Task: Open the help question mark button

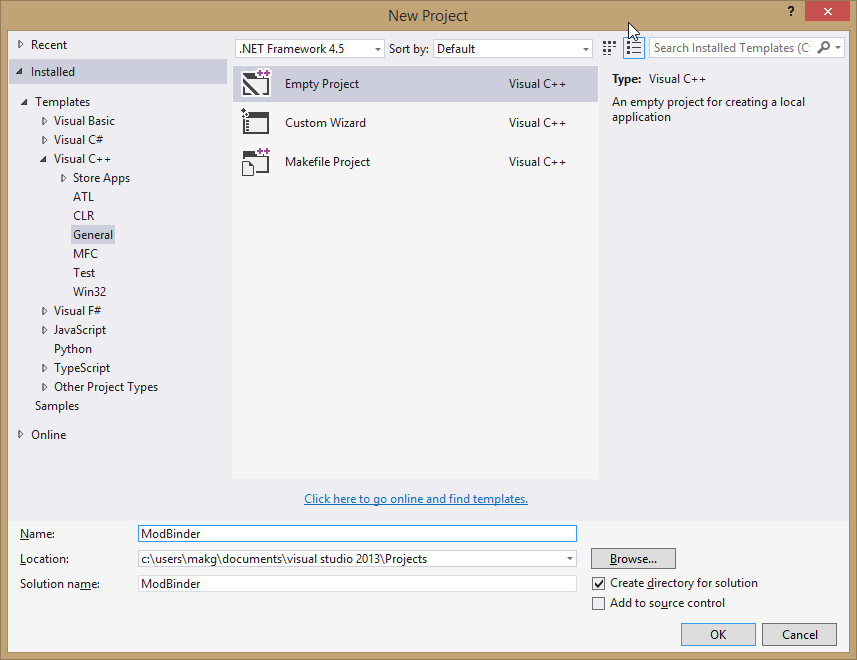Action: 791,12
